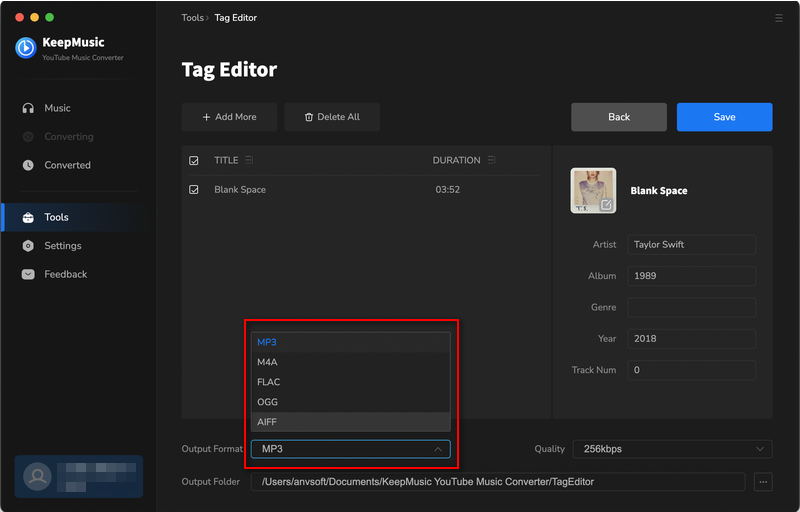Click the Tag Editor breadcrumb text
This screenshot has width=800, height=512.
(236, 18)
